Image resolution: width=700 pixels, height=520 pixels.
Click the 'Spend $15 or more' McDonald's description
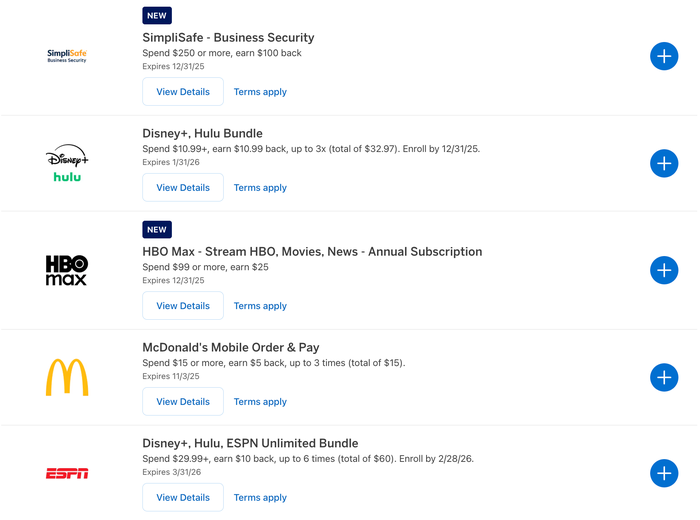tap(274, 363)
